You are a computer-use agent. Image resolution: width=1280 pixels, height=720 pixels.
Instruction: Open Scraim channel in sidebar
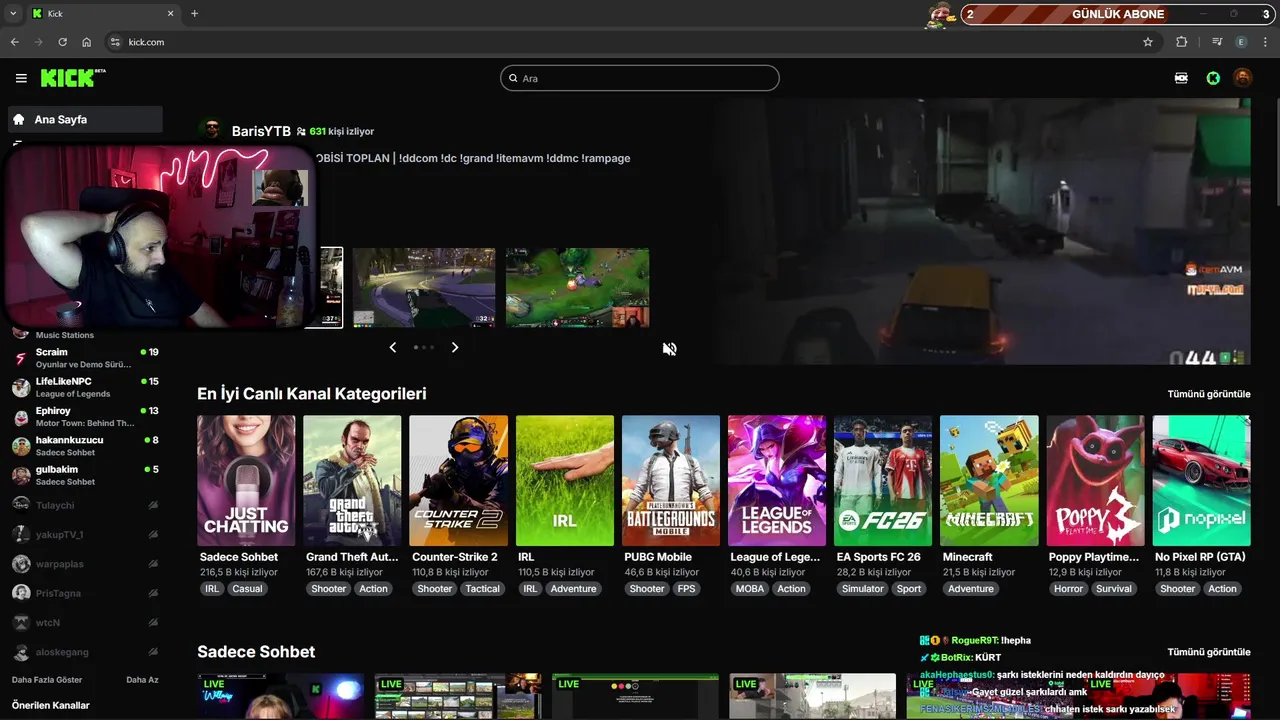click(x=85, y=358)
